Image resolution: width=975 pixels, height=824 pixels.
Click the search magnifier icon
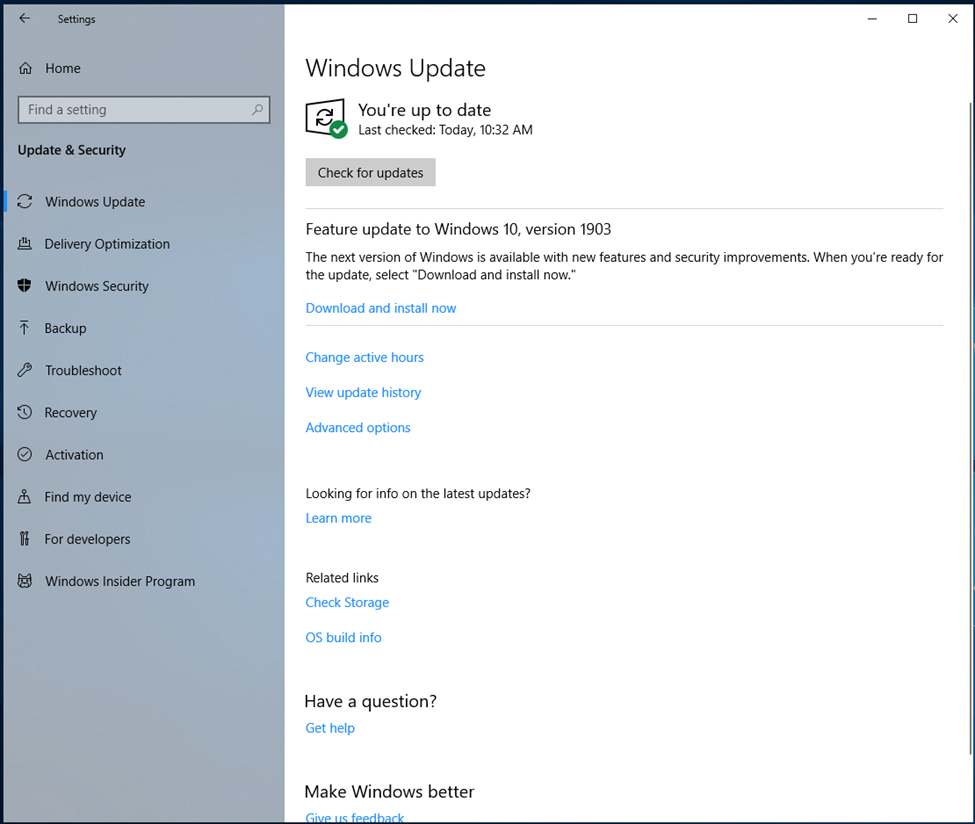coord(257,109)
